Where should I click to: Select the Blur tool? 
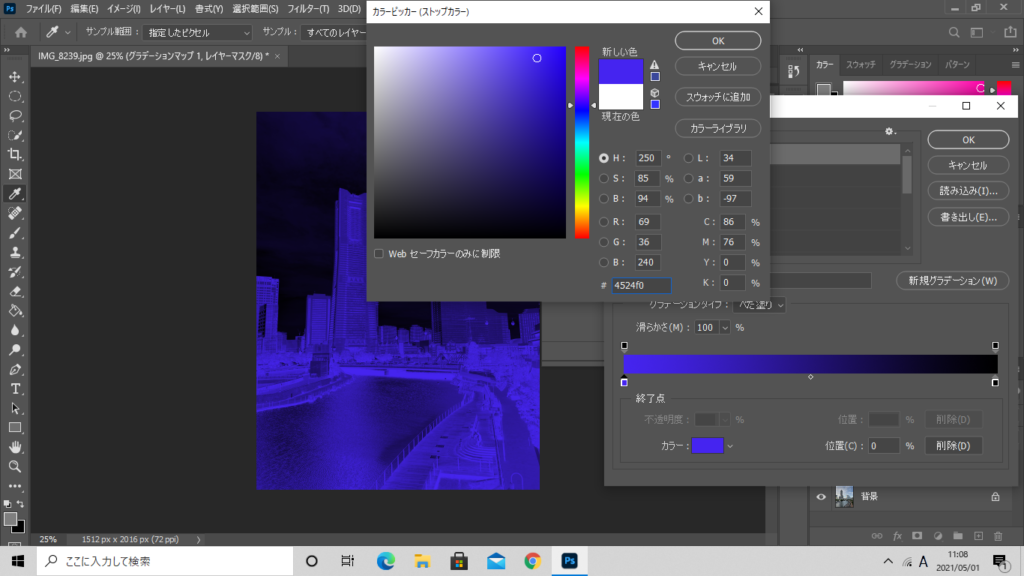[15, 330]
